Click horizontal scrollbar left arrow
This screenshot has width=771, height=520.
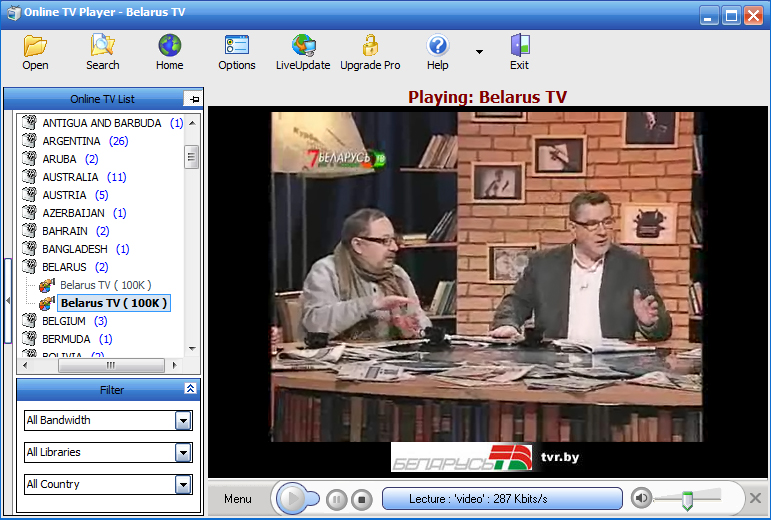point(25,365)
